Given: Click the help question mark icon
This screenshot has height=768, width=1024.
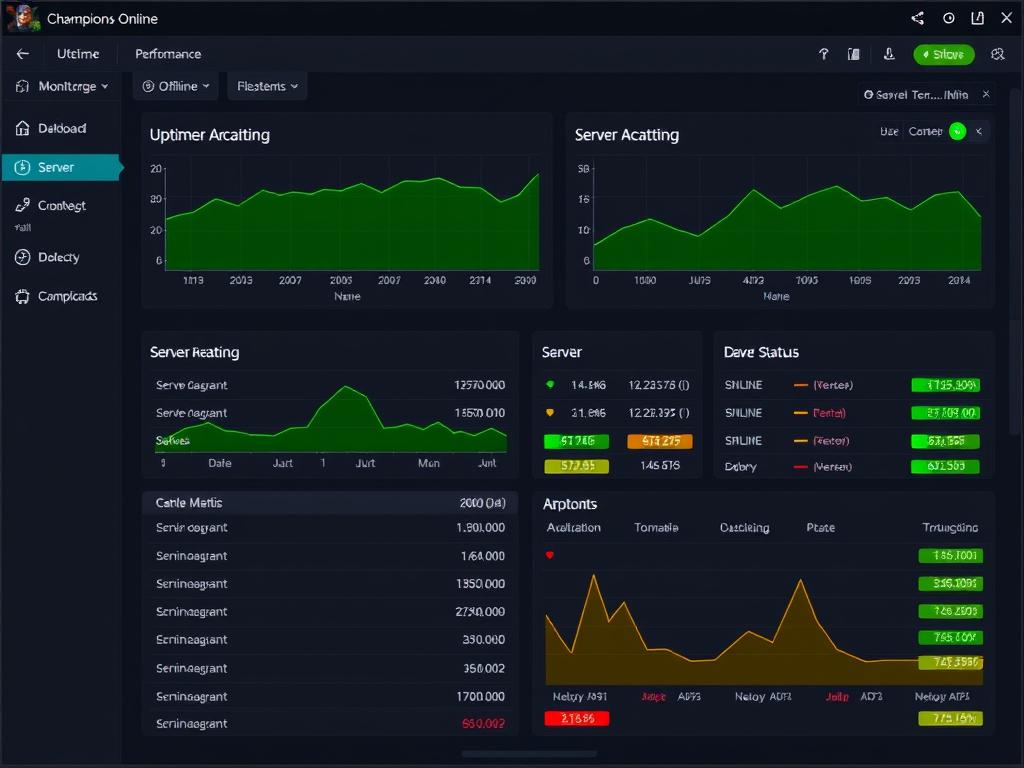Looking at the screenshot, I should [824, 54].
